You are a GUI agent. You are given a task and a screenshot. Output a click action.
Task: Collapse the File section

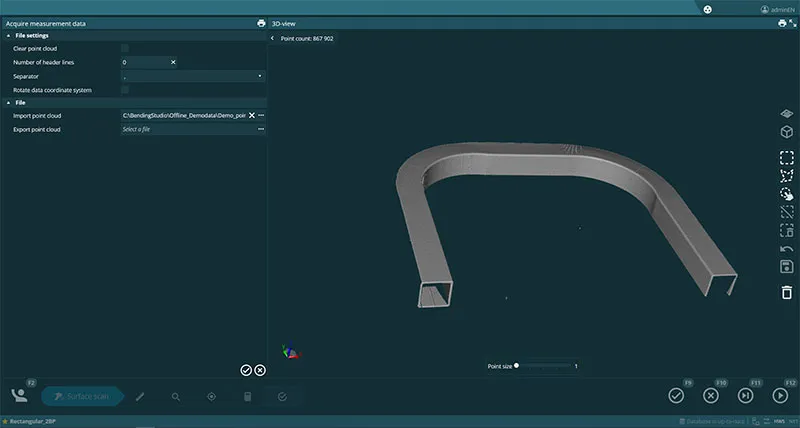(x=8, y=102)
